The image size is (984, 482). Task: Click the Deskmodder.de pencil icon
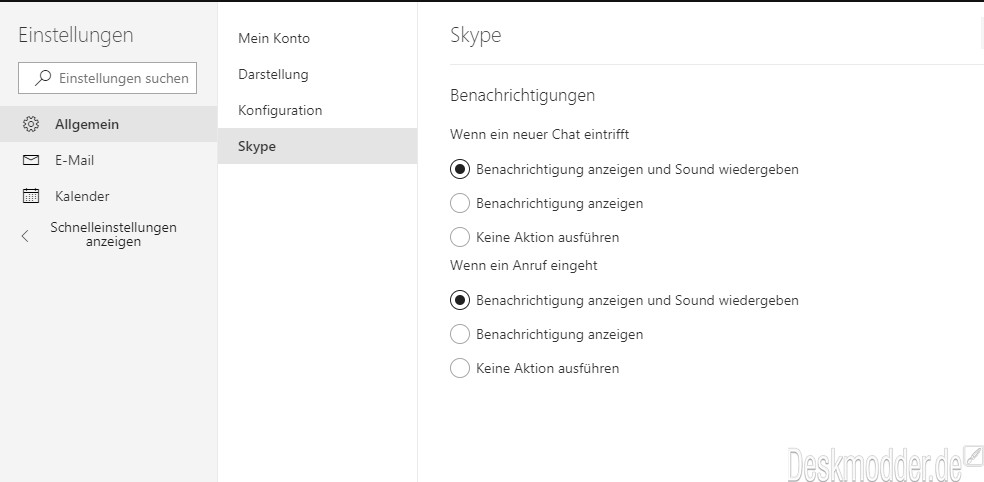pyautogui.click(x=973, y=454)
